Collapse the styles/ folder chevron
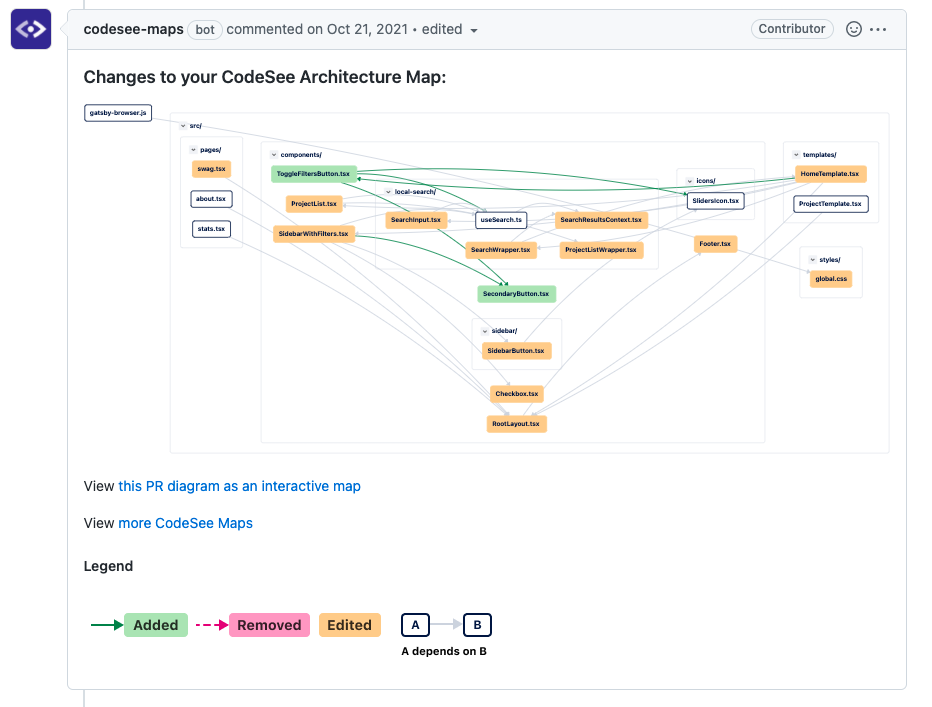The width and height of the screenshot is (932, 707). (813, 259)
